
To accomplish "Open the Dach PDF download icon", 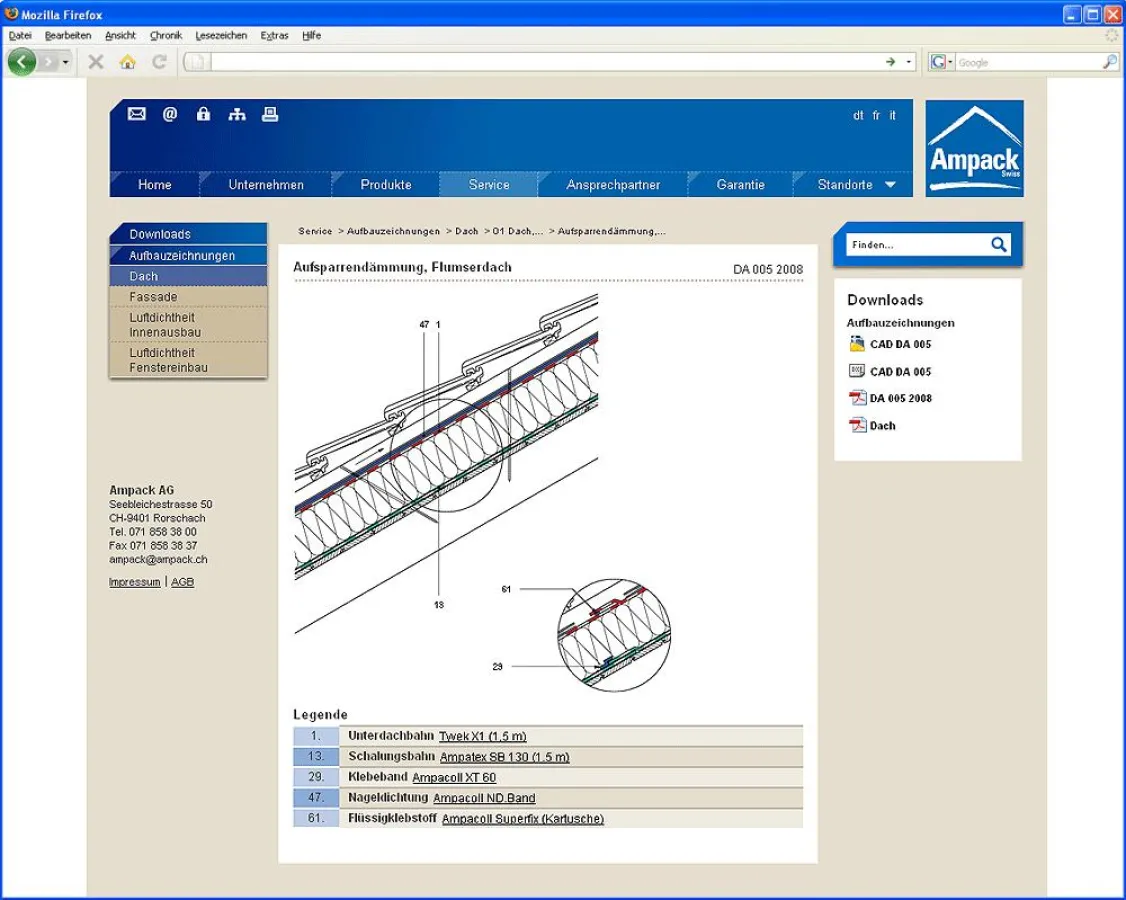I will pos(857,425).
